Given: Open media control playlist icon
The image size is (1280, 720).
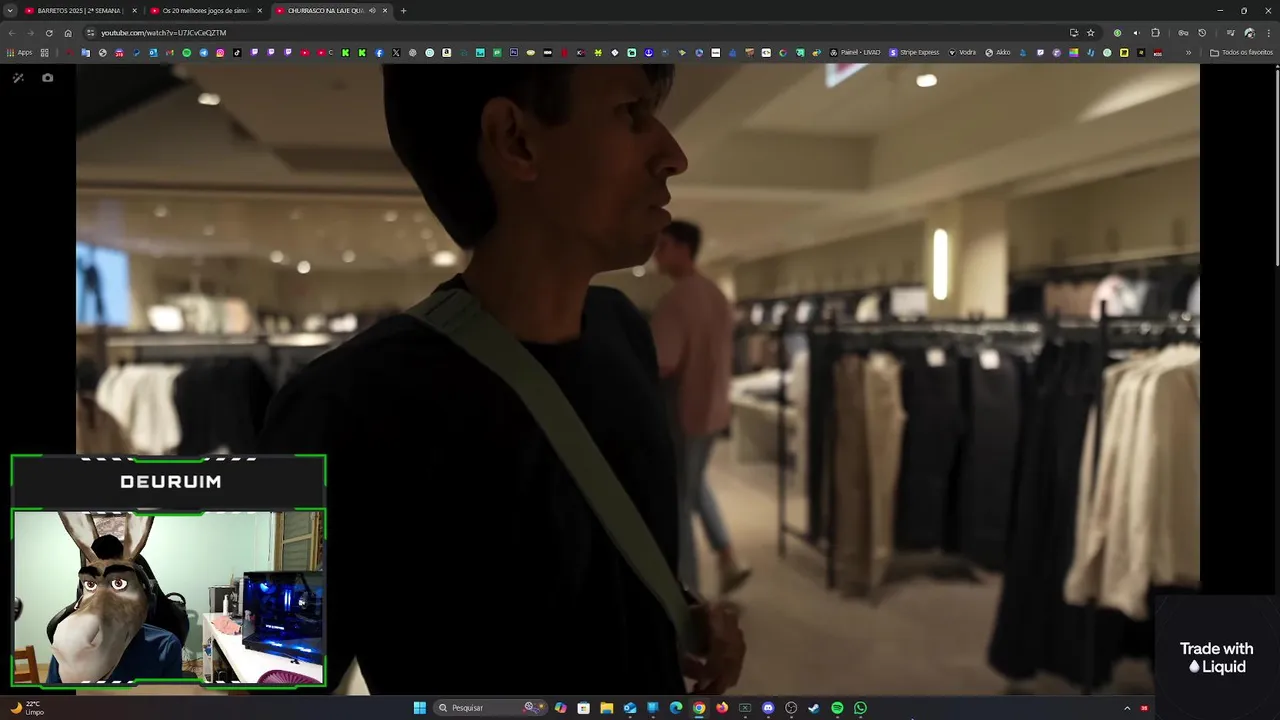Looking at the screenshot, I should pyautogui.click(x=1230, y=33).
